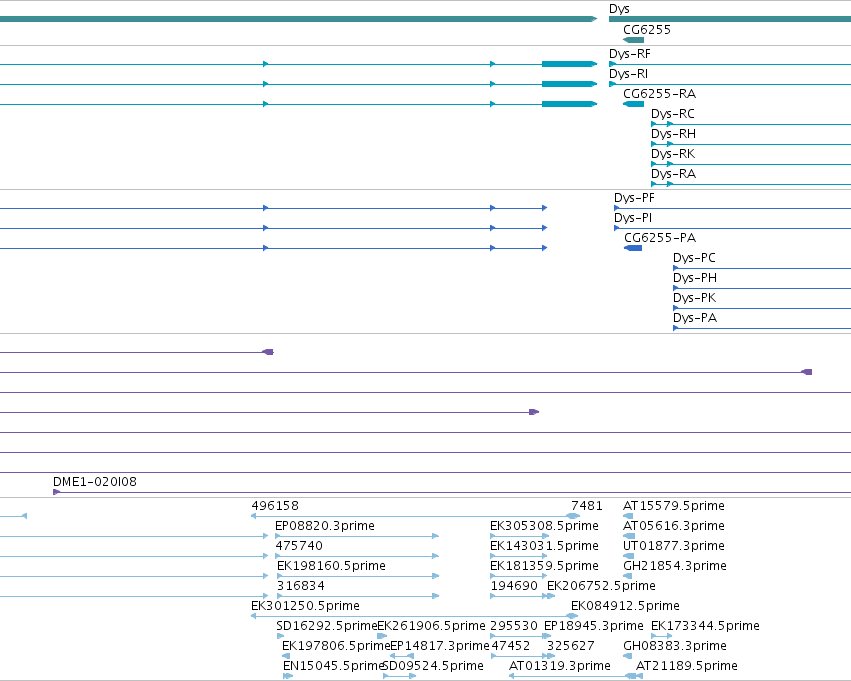Select EK206752.5prime EST
851x681 pixels.
click(601, 586)
